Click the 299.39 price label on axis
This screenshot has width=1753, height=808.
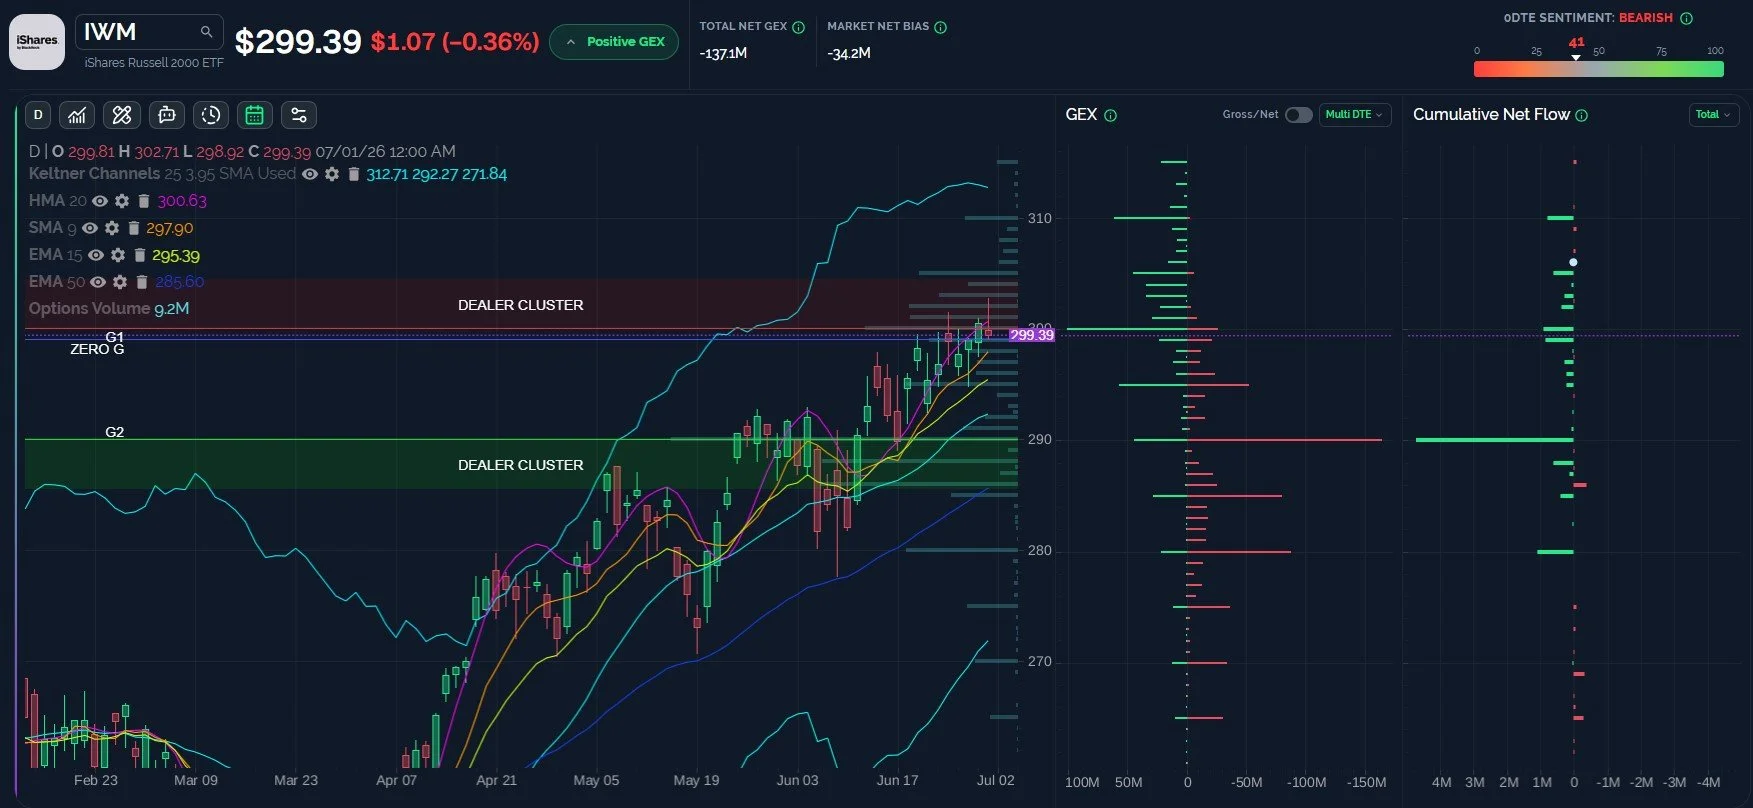(1031, 335)
